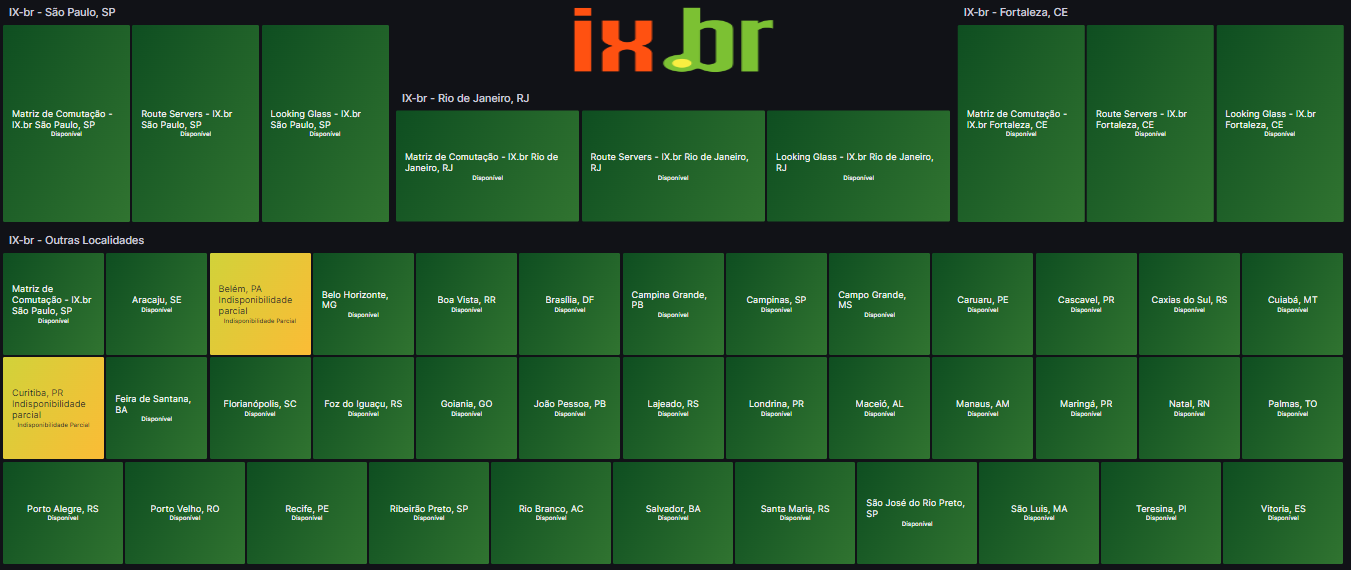Open Looking Glass - IX.br São Paulo panel
Image resolution: width=1351 pixels, height=570 pixels.
coord(325,123)
